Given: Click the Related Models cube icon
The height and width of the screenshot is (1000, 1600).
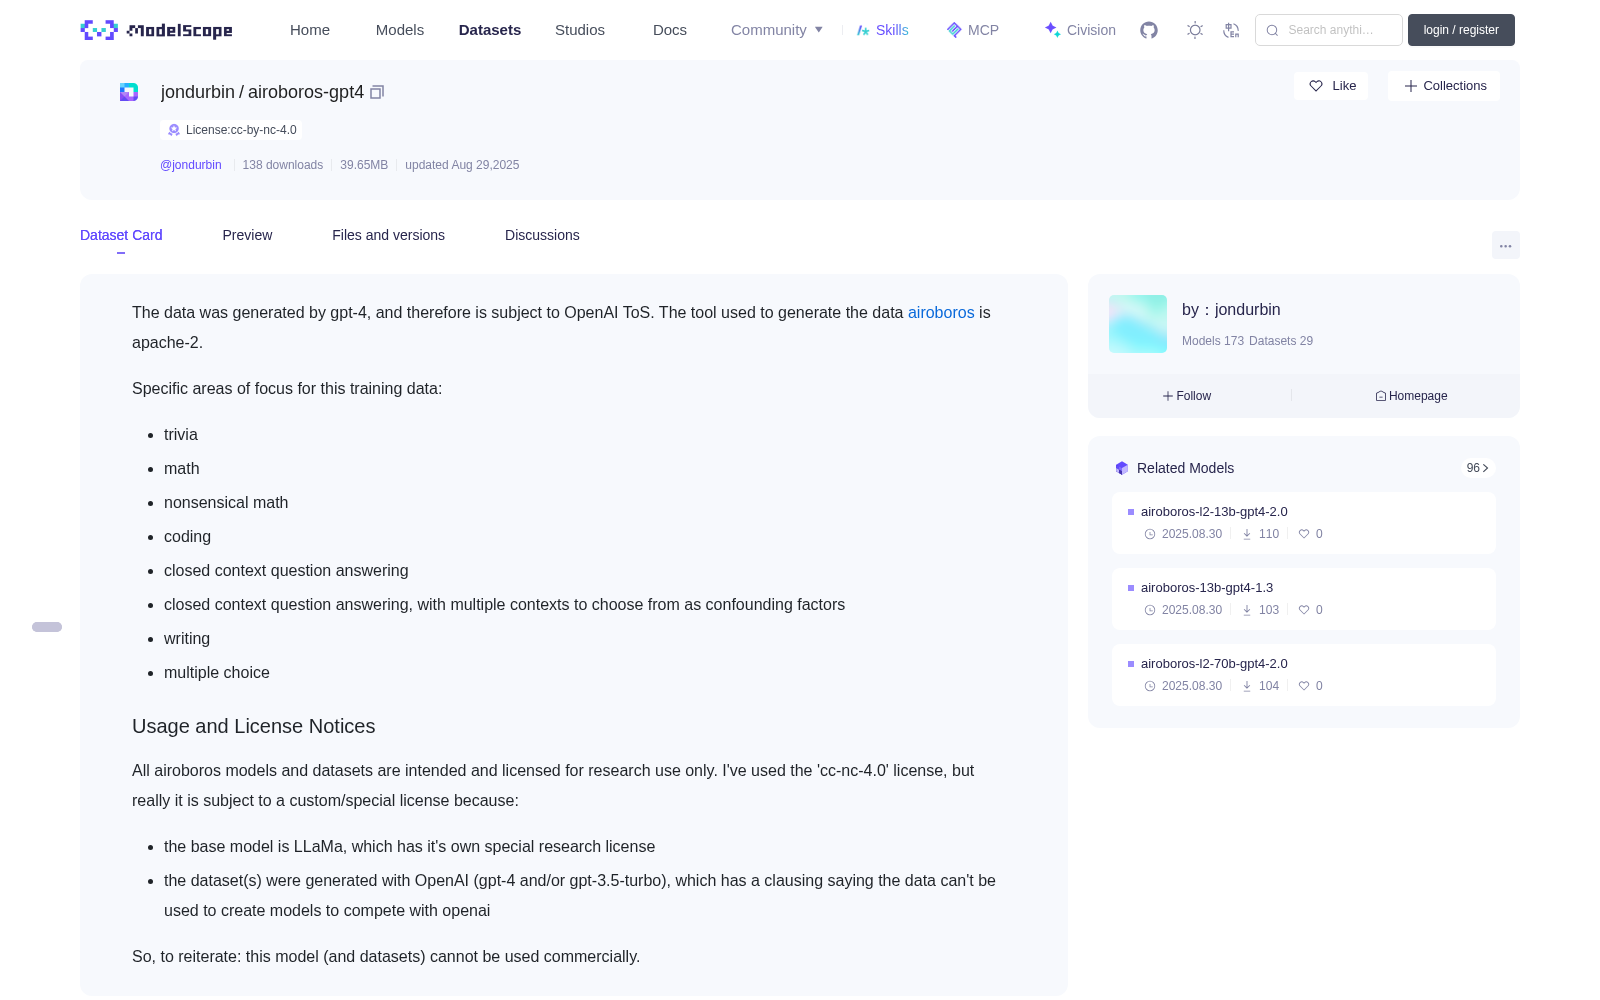Looking at the screenshot, I should pos(1122,468).
